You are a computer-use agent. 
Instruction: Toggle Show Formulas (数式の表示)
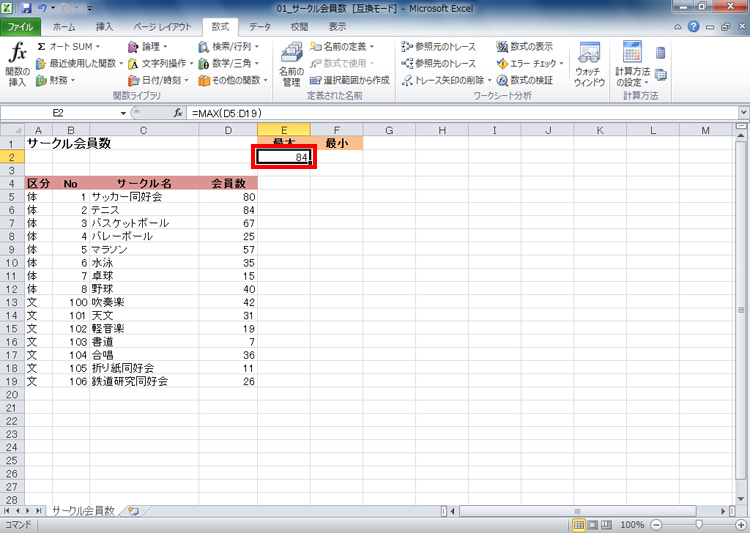point(525,46)
